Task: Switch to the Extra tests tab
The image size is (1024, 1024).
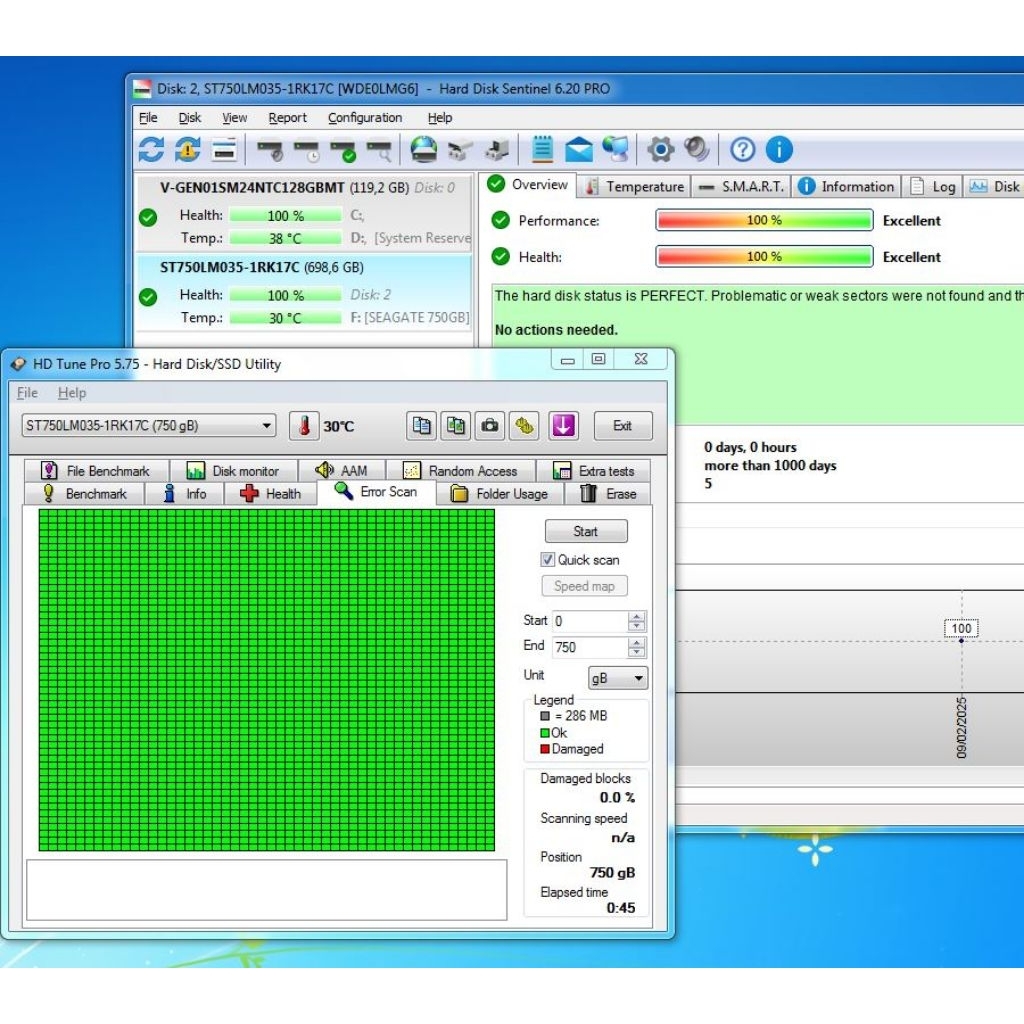Action: point(594,471)
